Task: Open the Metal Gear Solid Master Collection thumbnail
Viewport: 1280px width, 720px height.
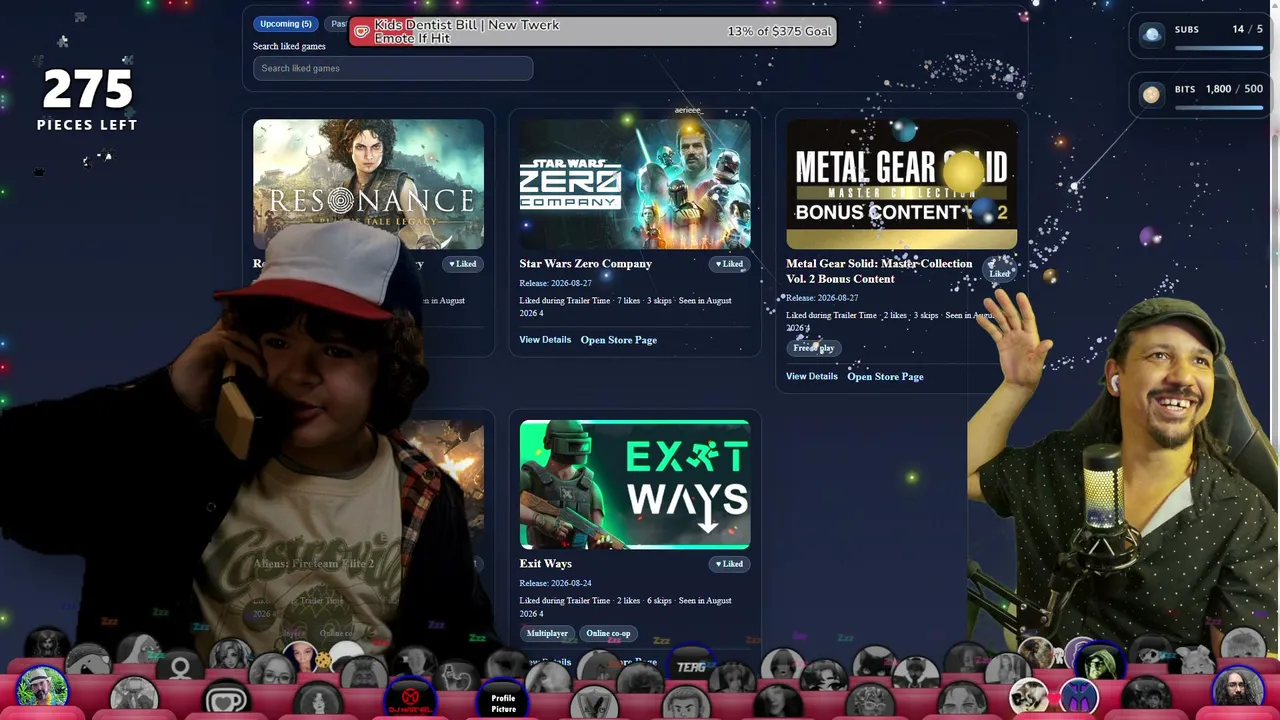Action: coord(902,184)
